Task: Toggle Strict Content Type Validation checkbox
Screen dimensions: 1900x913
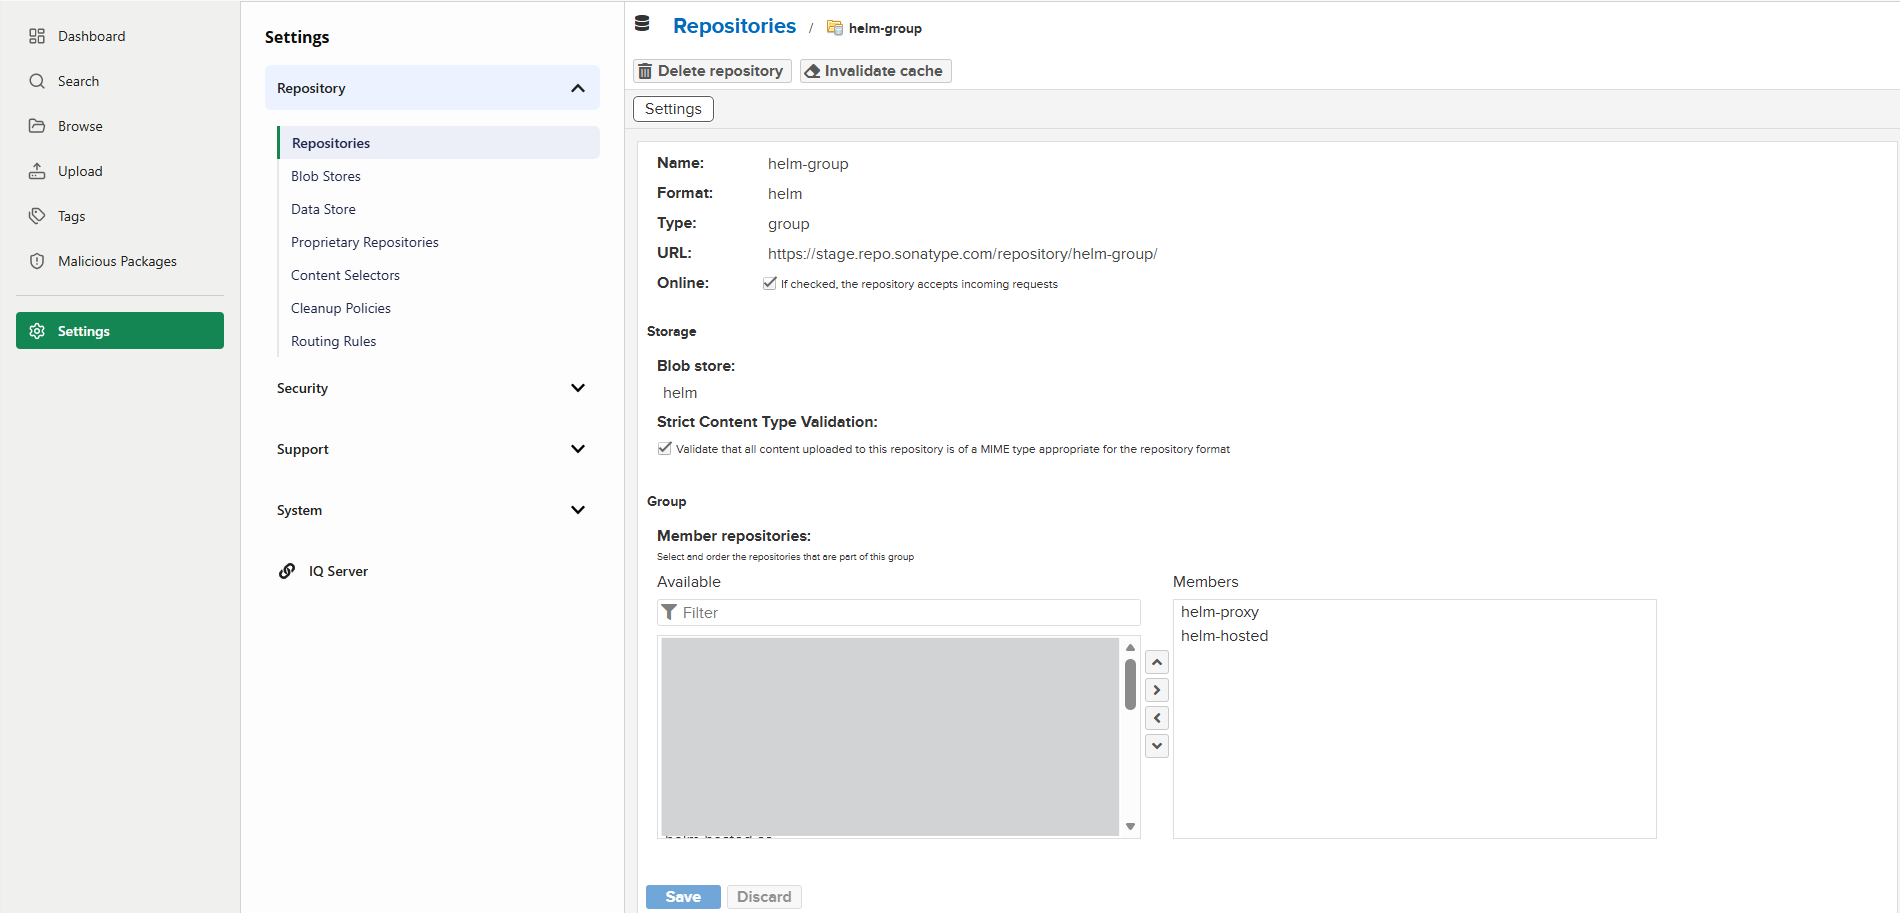Action: click(x=665, y=448)
